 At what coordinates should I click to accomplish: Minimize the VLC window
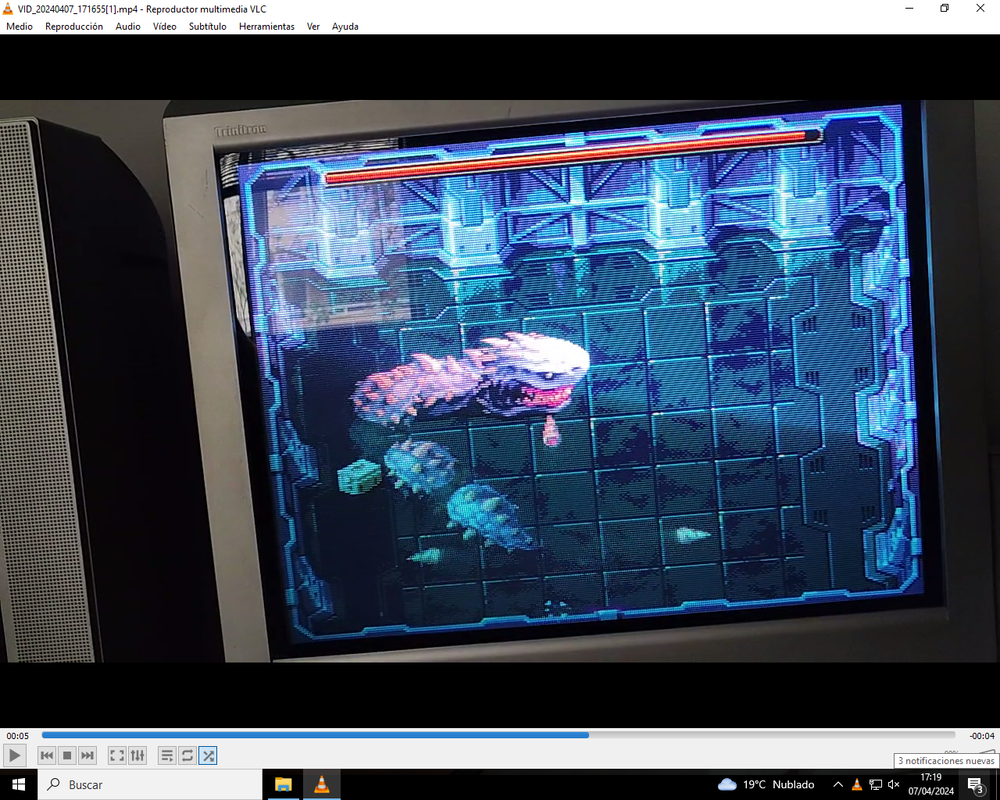909,8
